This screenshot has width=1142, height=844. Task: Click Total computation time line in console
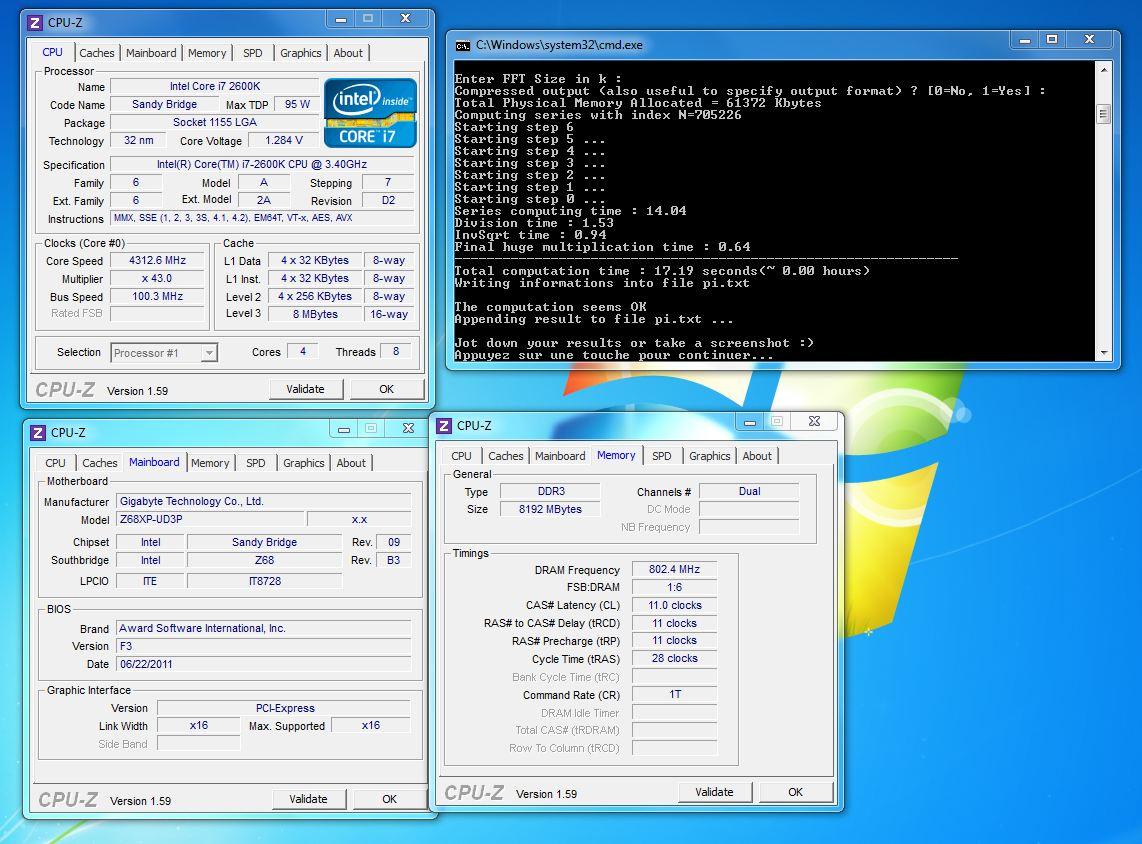pyautogui.click(x=662, y=271)
